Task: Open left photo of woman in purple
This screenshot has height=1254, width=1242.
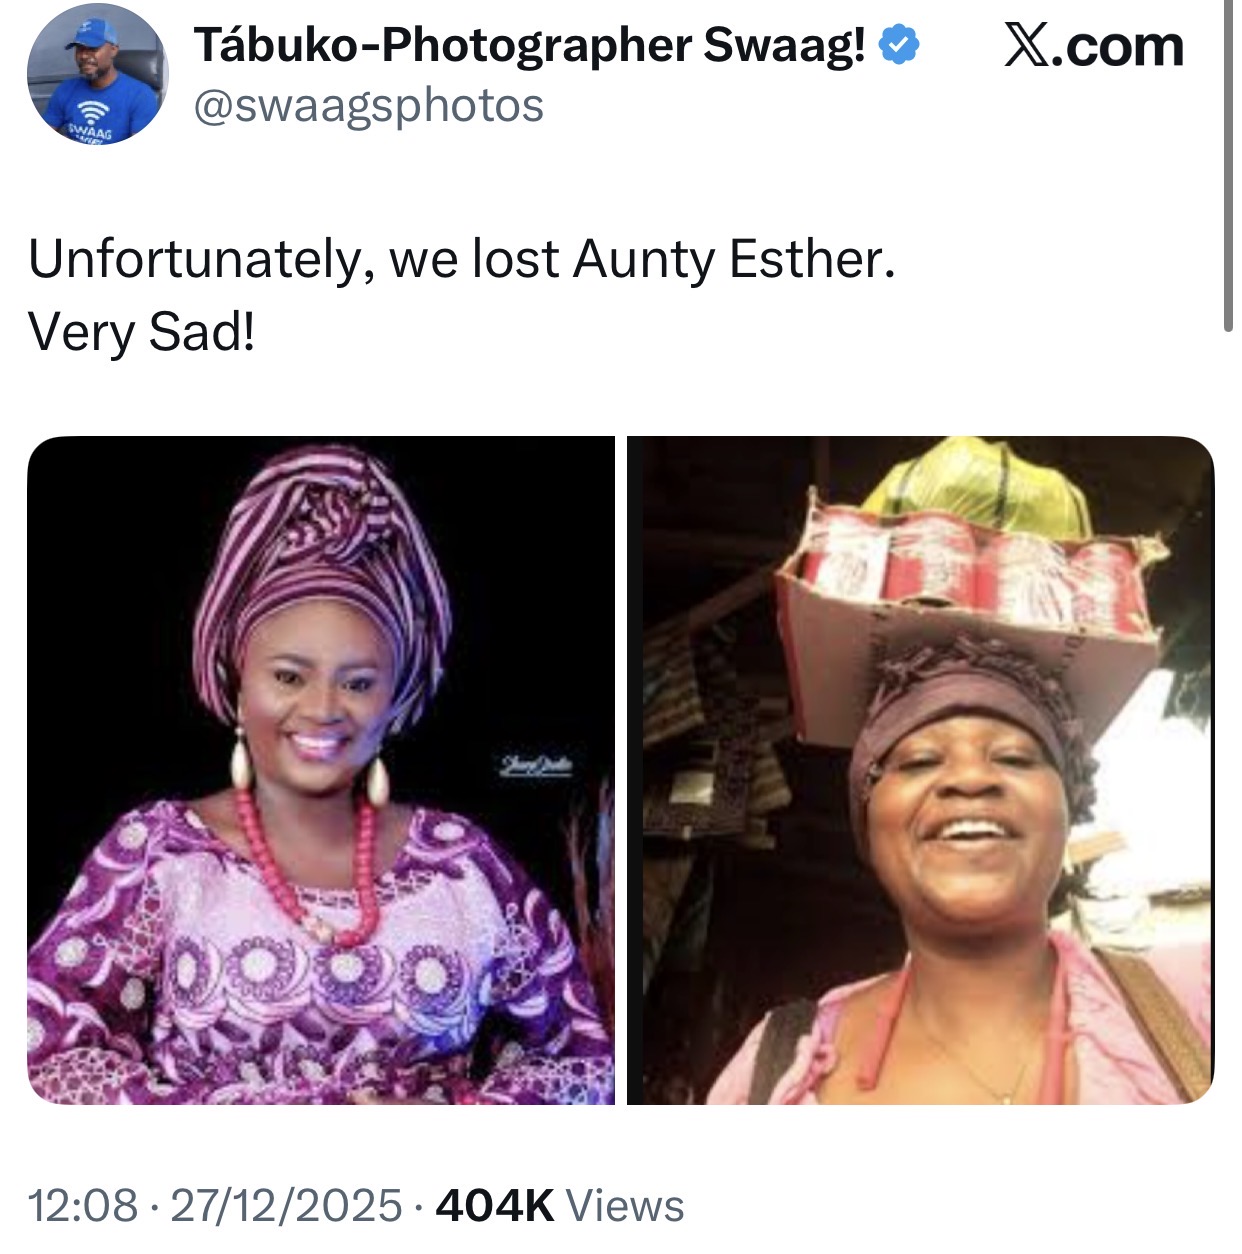Action: click(x=320, y=770)
